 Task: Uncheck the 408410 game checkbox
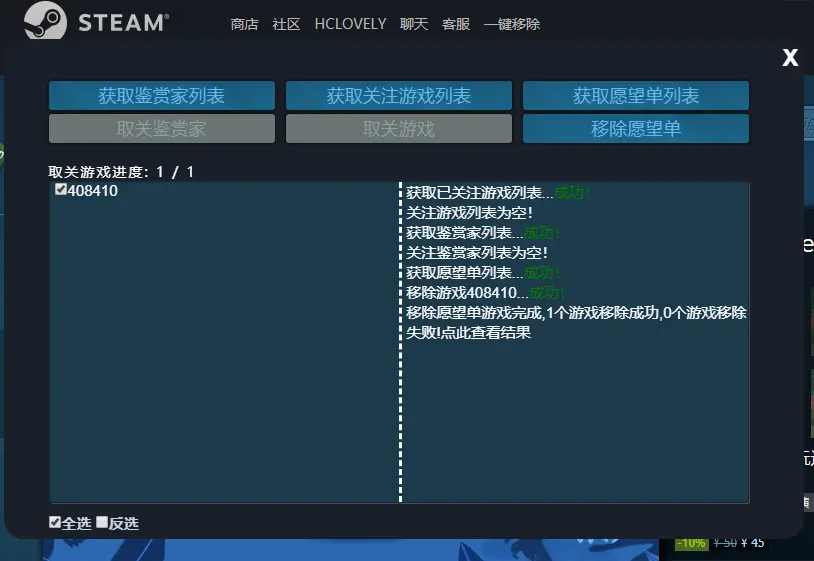(x=61, y=189)
